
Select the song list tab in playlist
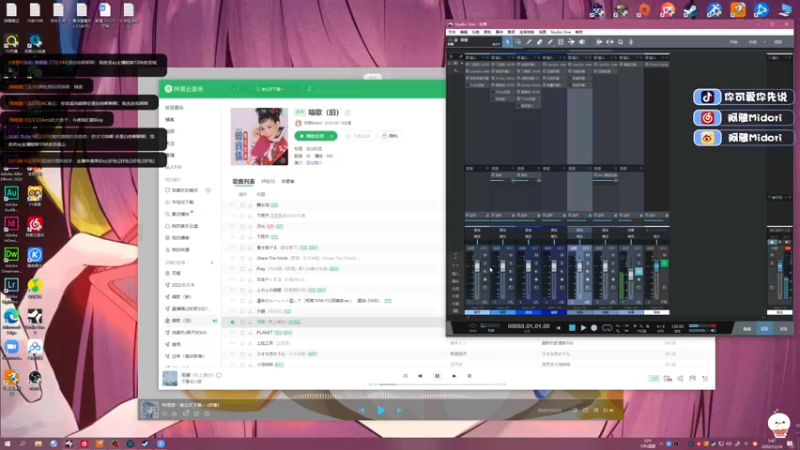(243, 181)
